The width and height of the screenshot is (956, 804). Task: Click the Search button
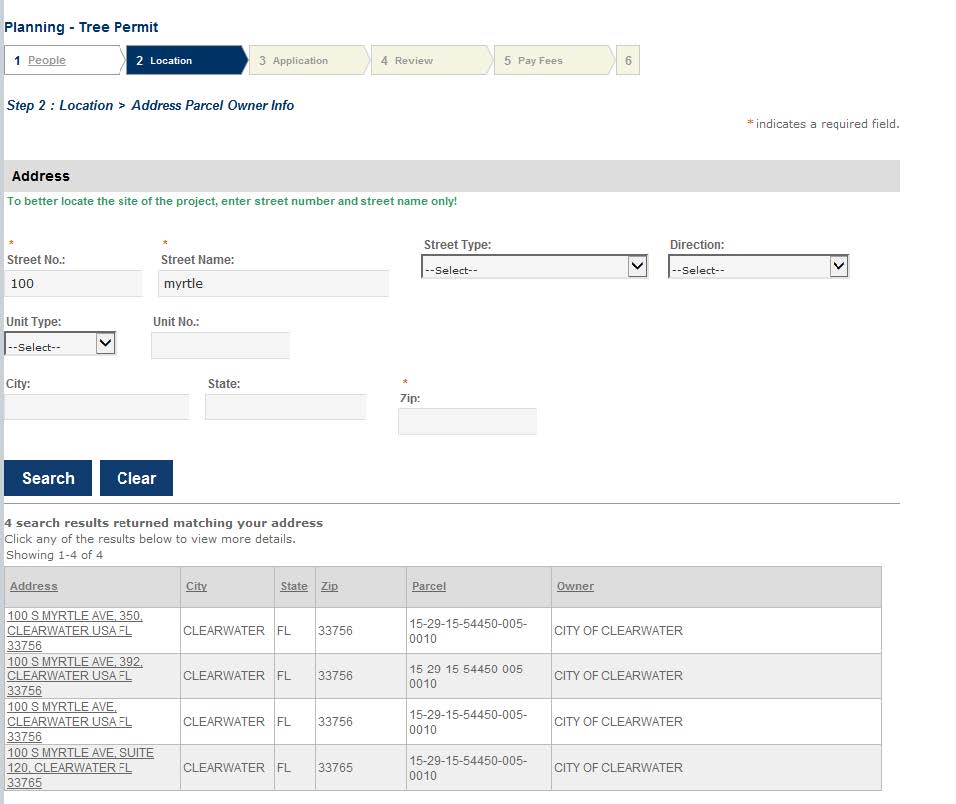48,478
